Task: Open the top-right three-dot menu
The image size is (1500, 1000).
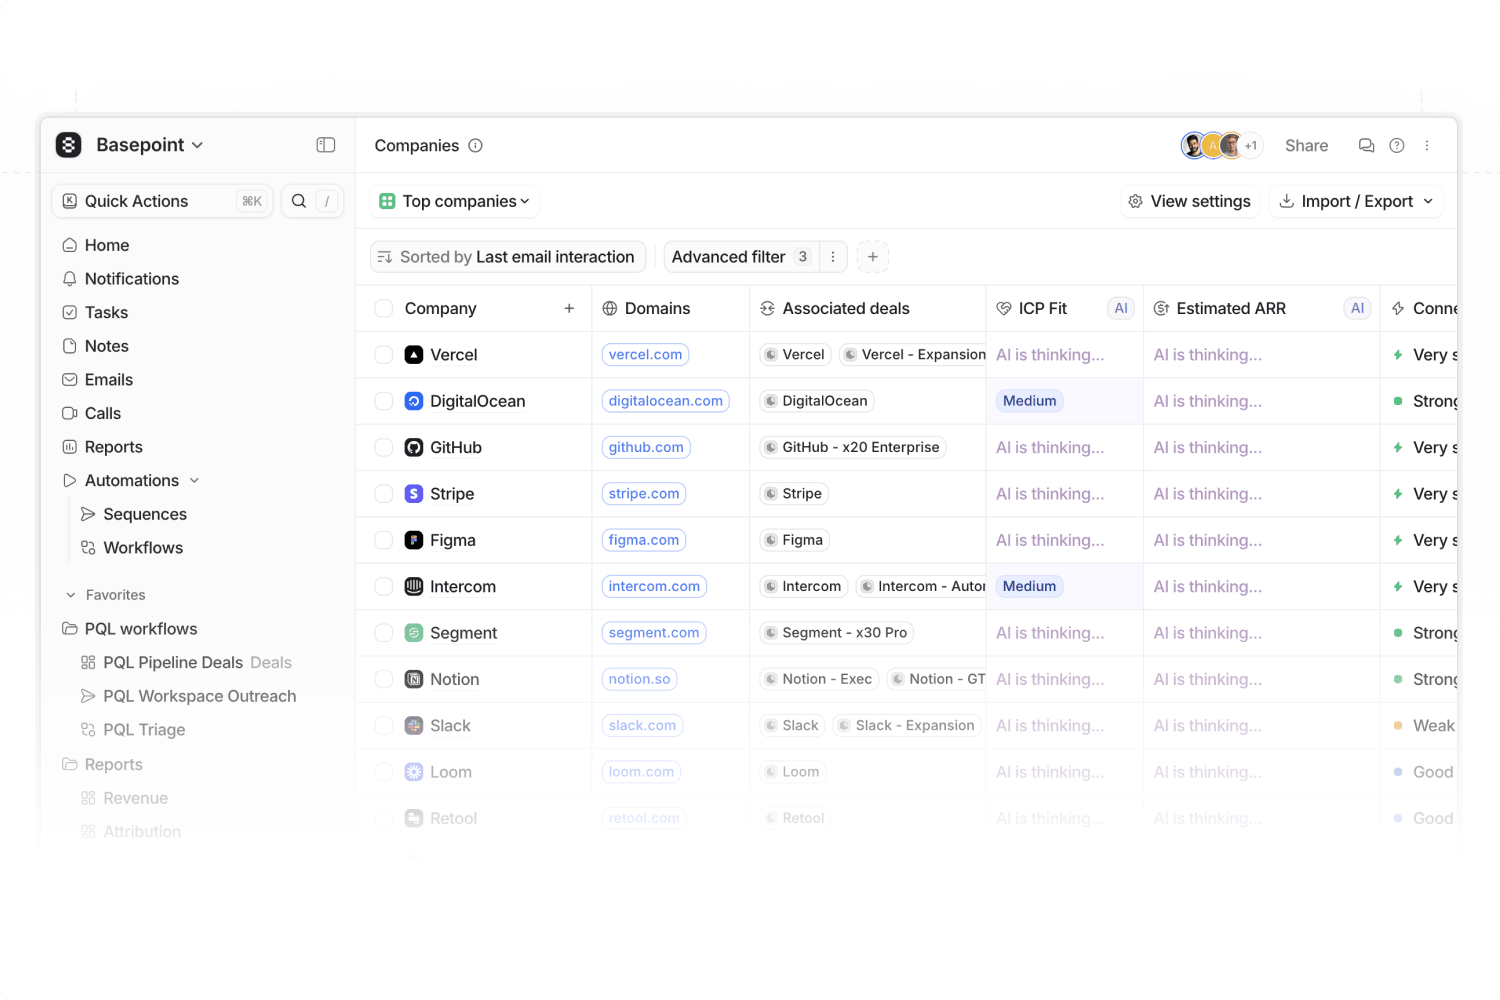Action: point(1427,145)
